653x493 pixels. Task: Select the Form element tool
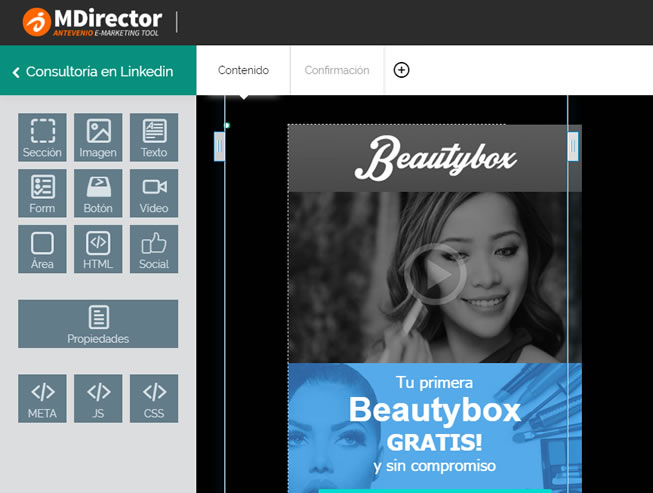click(42, 193)
